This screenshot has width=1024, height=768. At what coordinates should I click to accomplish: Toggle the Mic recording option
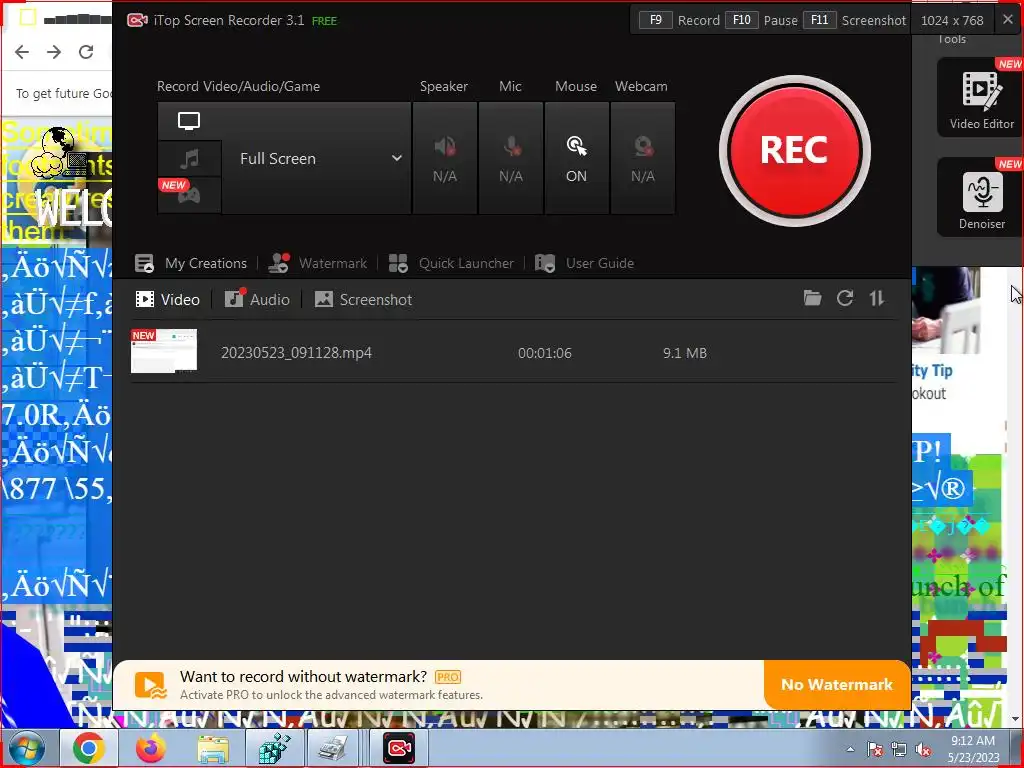(511, 158)
